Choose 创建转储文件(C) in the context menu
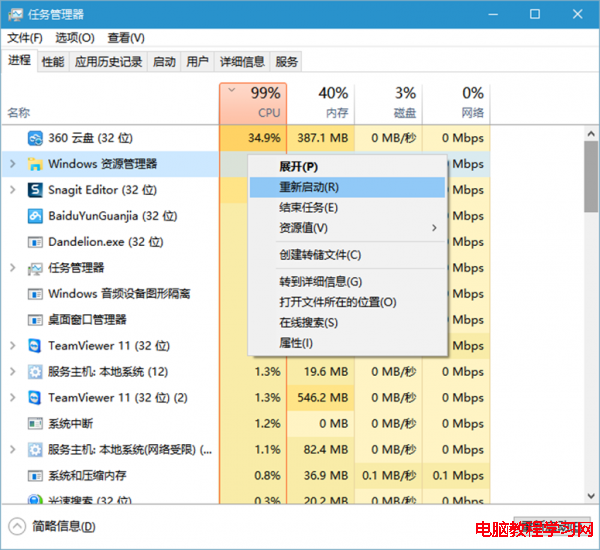Screen dimensions: 600x550 pyautogui.click(x=347, y=255)
